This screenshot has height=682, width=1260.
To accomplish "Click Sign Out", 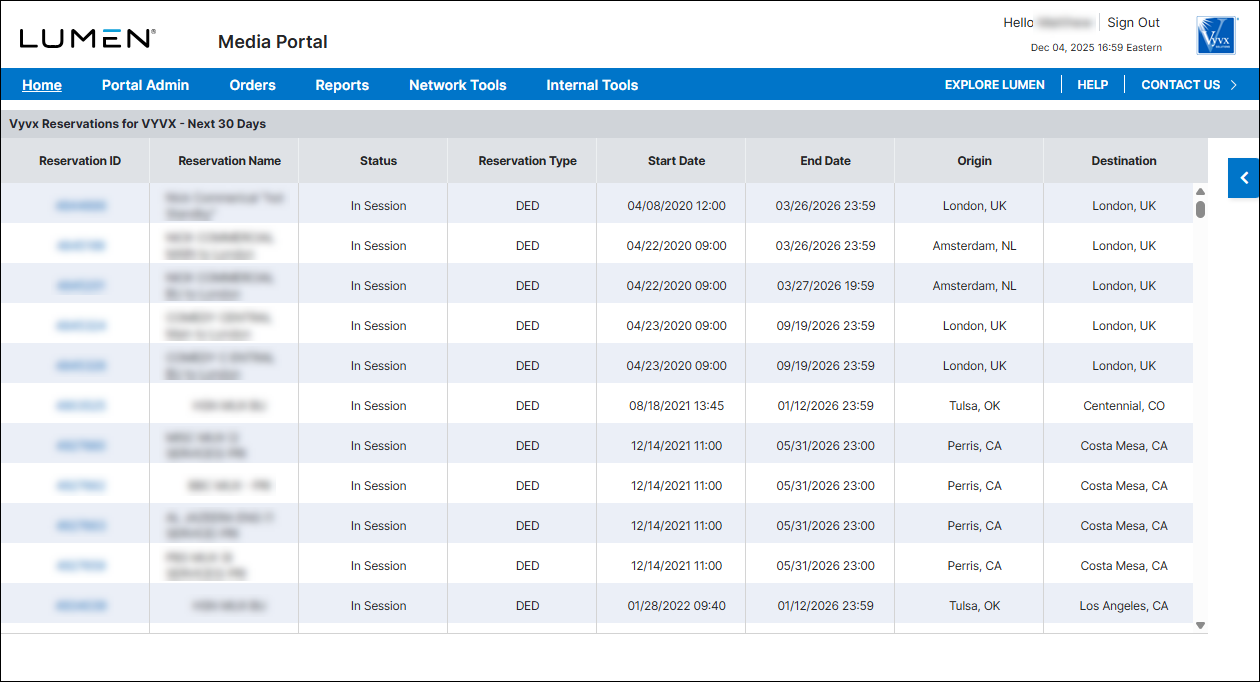I will click(x=1133, y=22).
